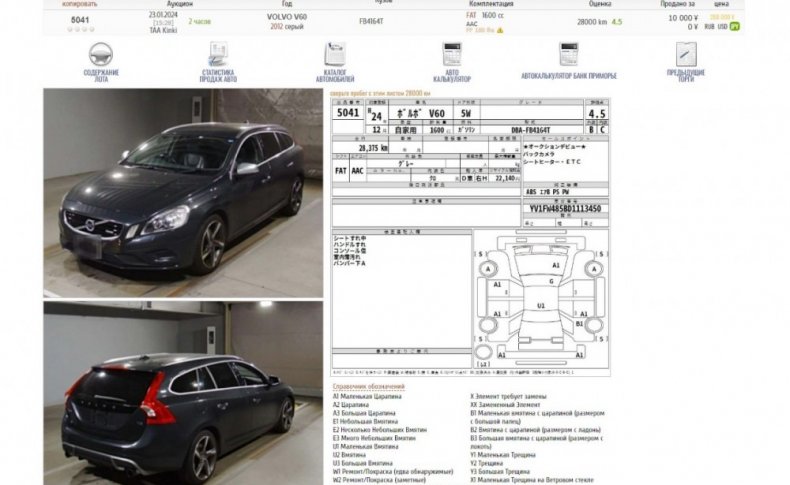Open the Справочник обозначений link
This screenshot has width=790, height=485.
pos(368,386)
